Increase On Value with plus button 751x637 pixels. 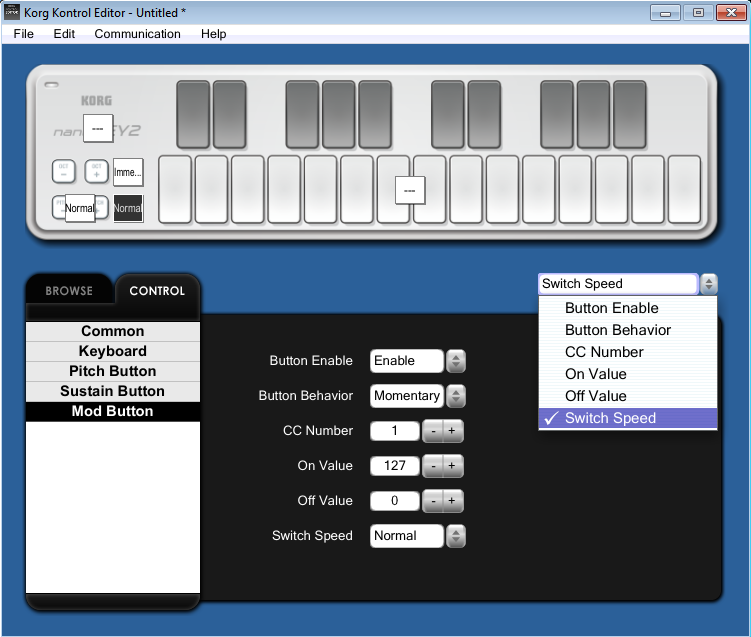coord(453,466)
